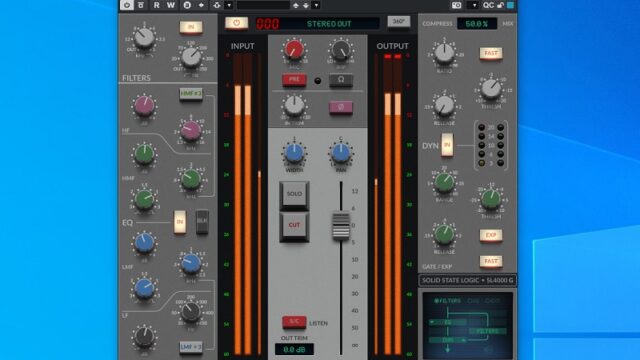Click the plugin power button
This screenshot has width=640, height=360.
pos(236,23)
